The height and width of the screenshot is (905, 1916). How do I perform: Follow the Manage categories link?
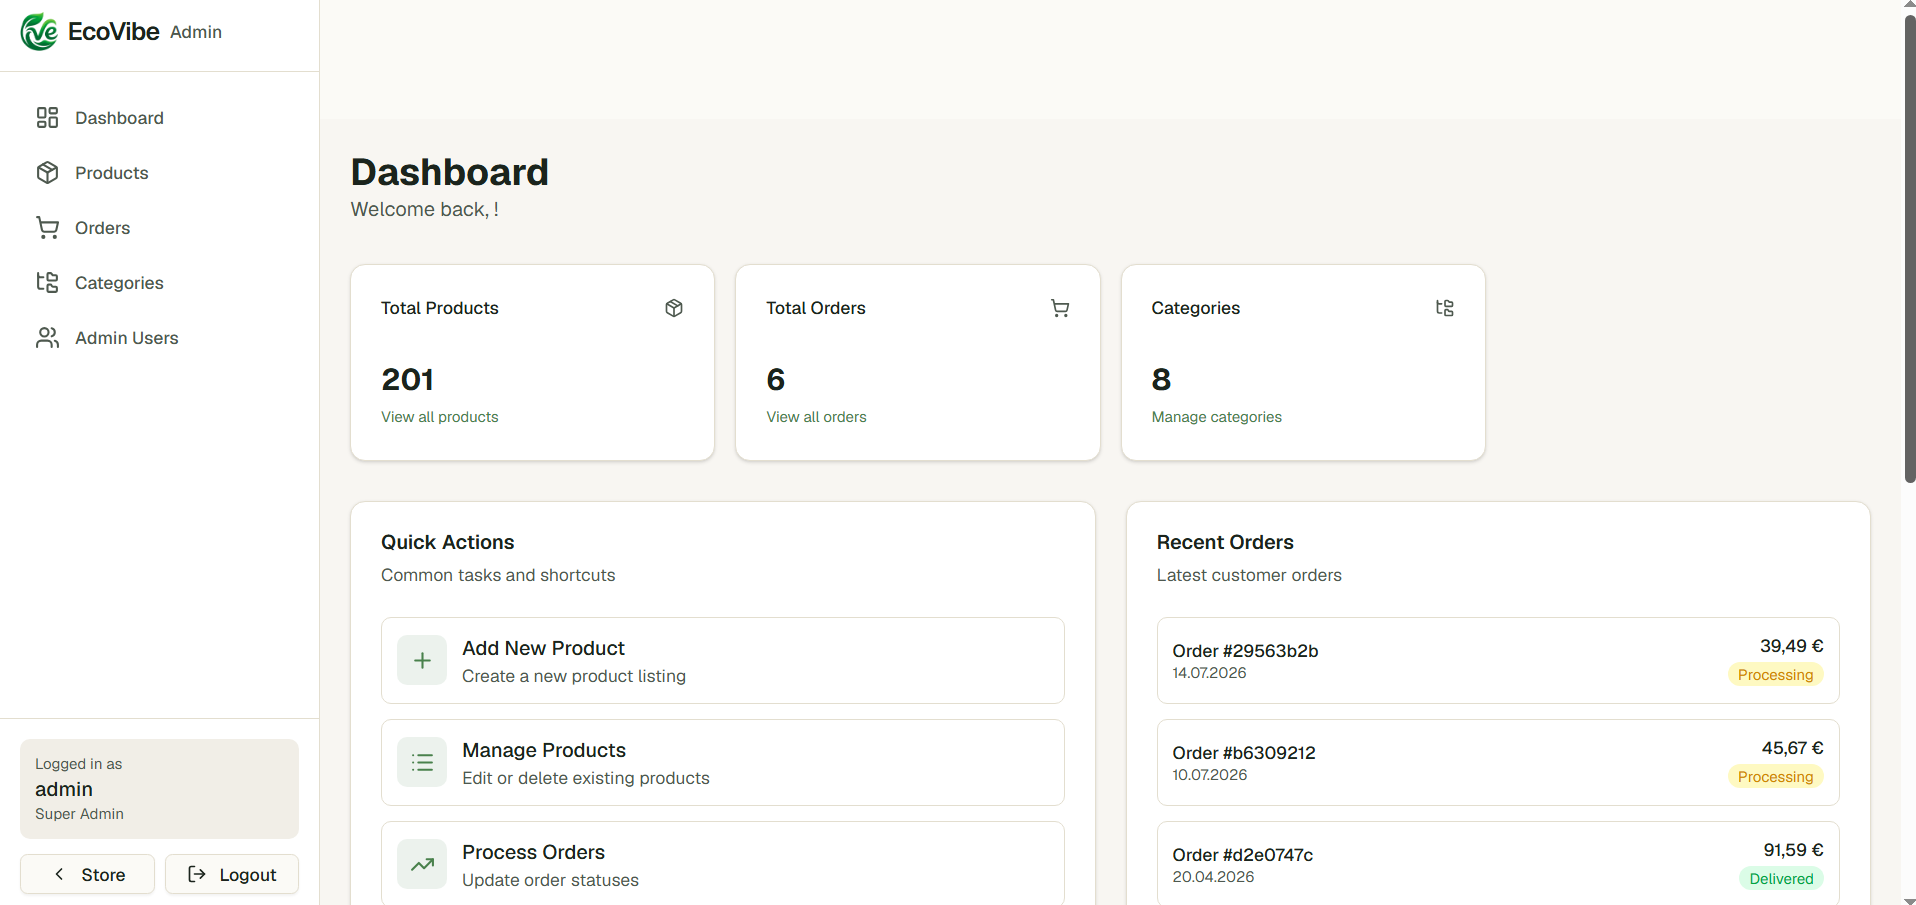1216,417
